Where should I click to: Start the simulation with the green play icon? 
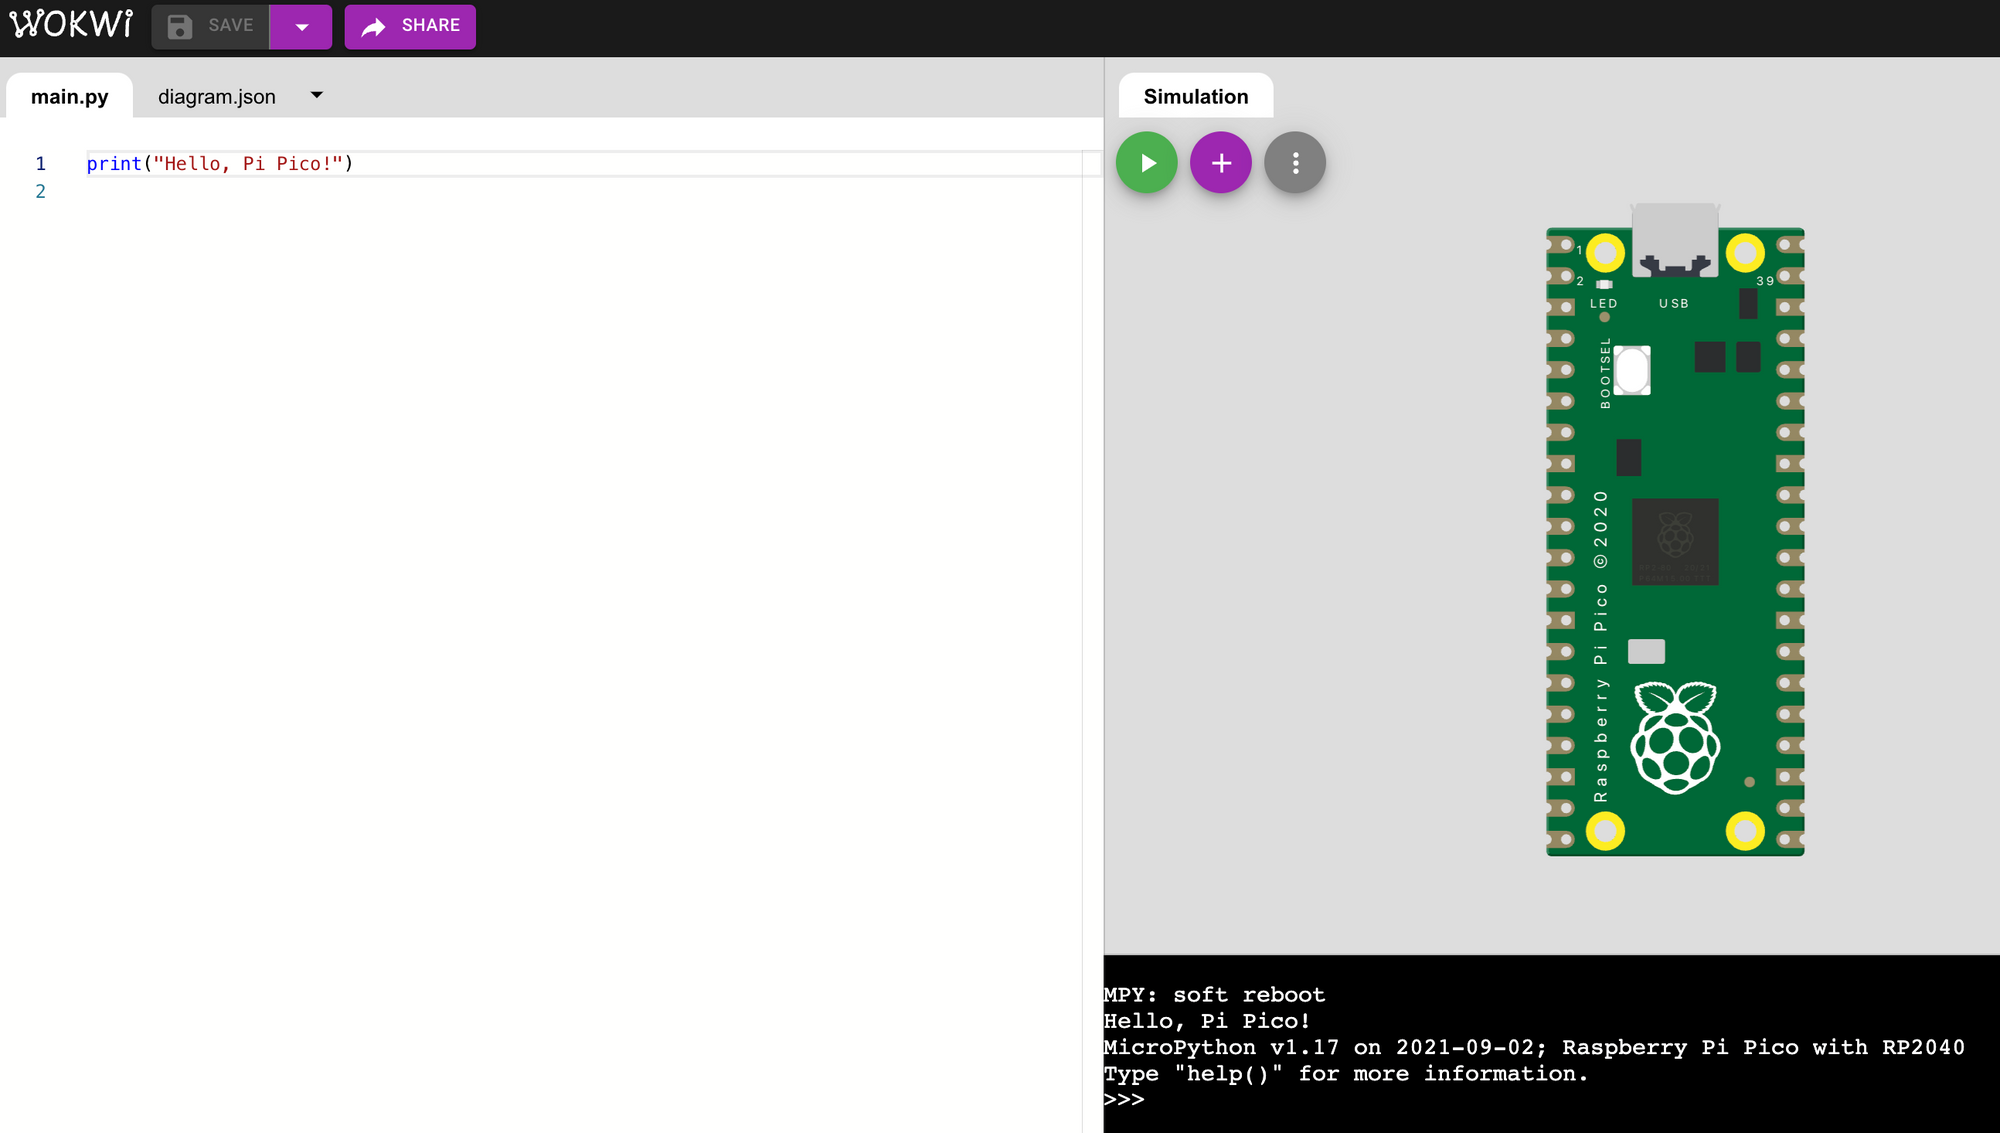pyautogui.click(x=1146, y=162)
